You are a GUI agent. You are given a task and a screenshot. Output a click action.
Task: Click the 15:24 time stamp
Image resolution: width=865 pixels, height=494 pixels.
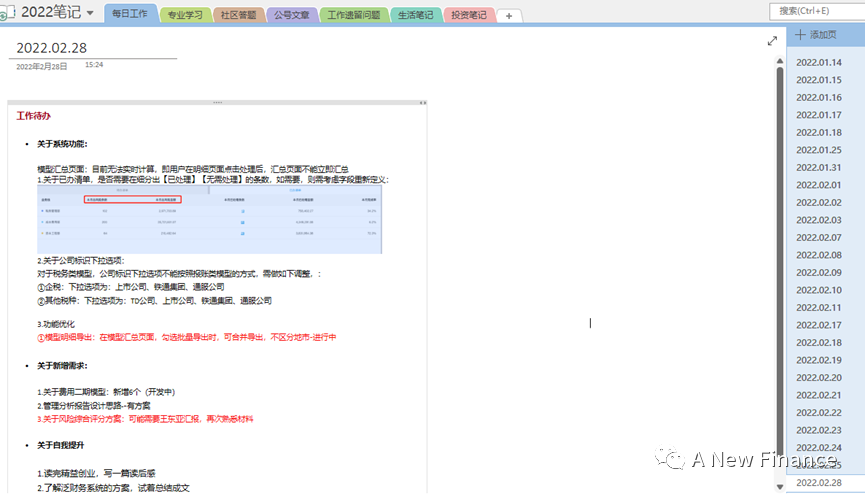pyautogui.click(x=94, y=65)
